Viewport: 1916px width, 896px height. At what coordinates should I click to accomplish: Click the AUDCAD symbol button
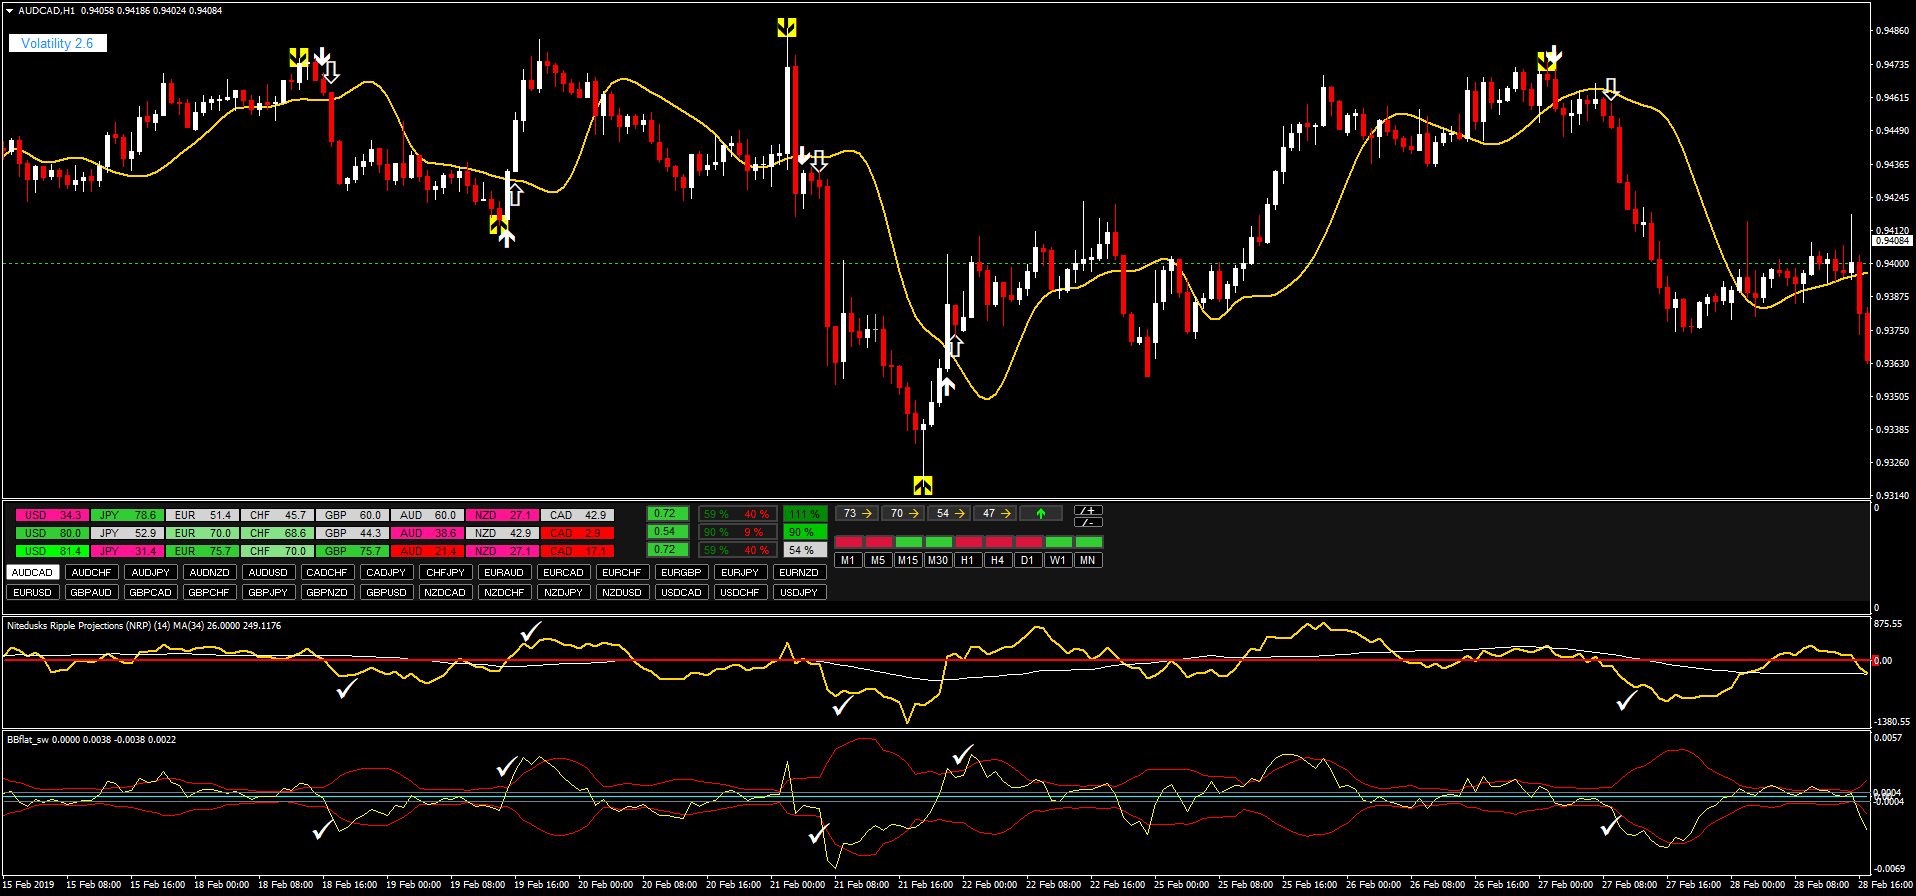[x=32, y=573]
